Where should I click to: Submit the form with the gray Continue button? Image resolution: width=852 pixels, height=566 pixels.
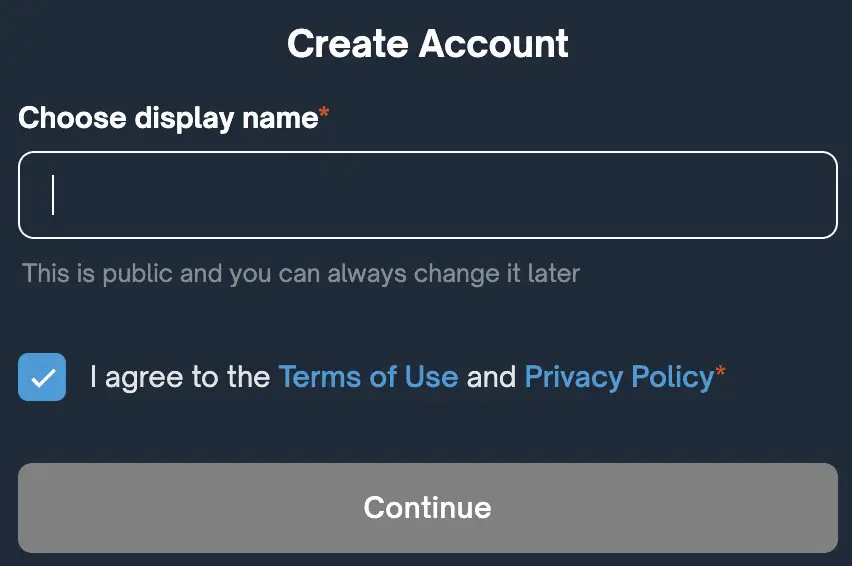click(427, 507)
